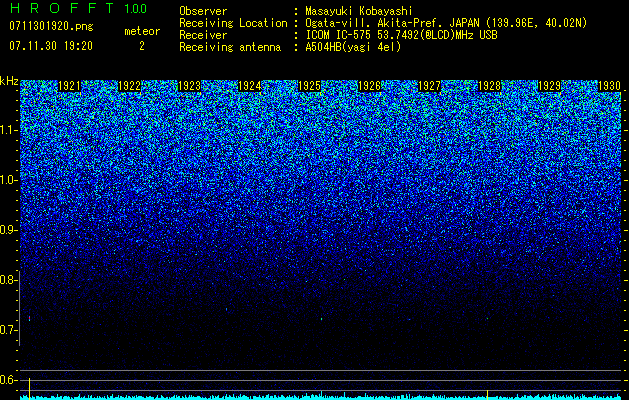The height and width of the screenshot is (400, 629).
Task: Click the 0.7 kHz axis label
Action: point(9,330)
